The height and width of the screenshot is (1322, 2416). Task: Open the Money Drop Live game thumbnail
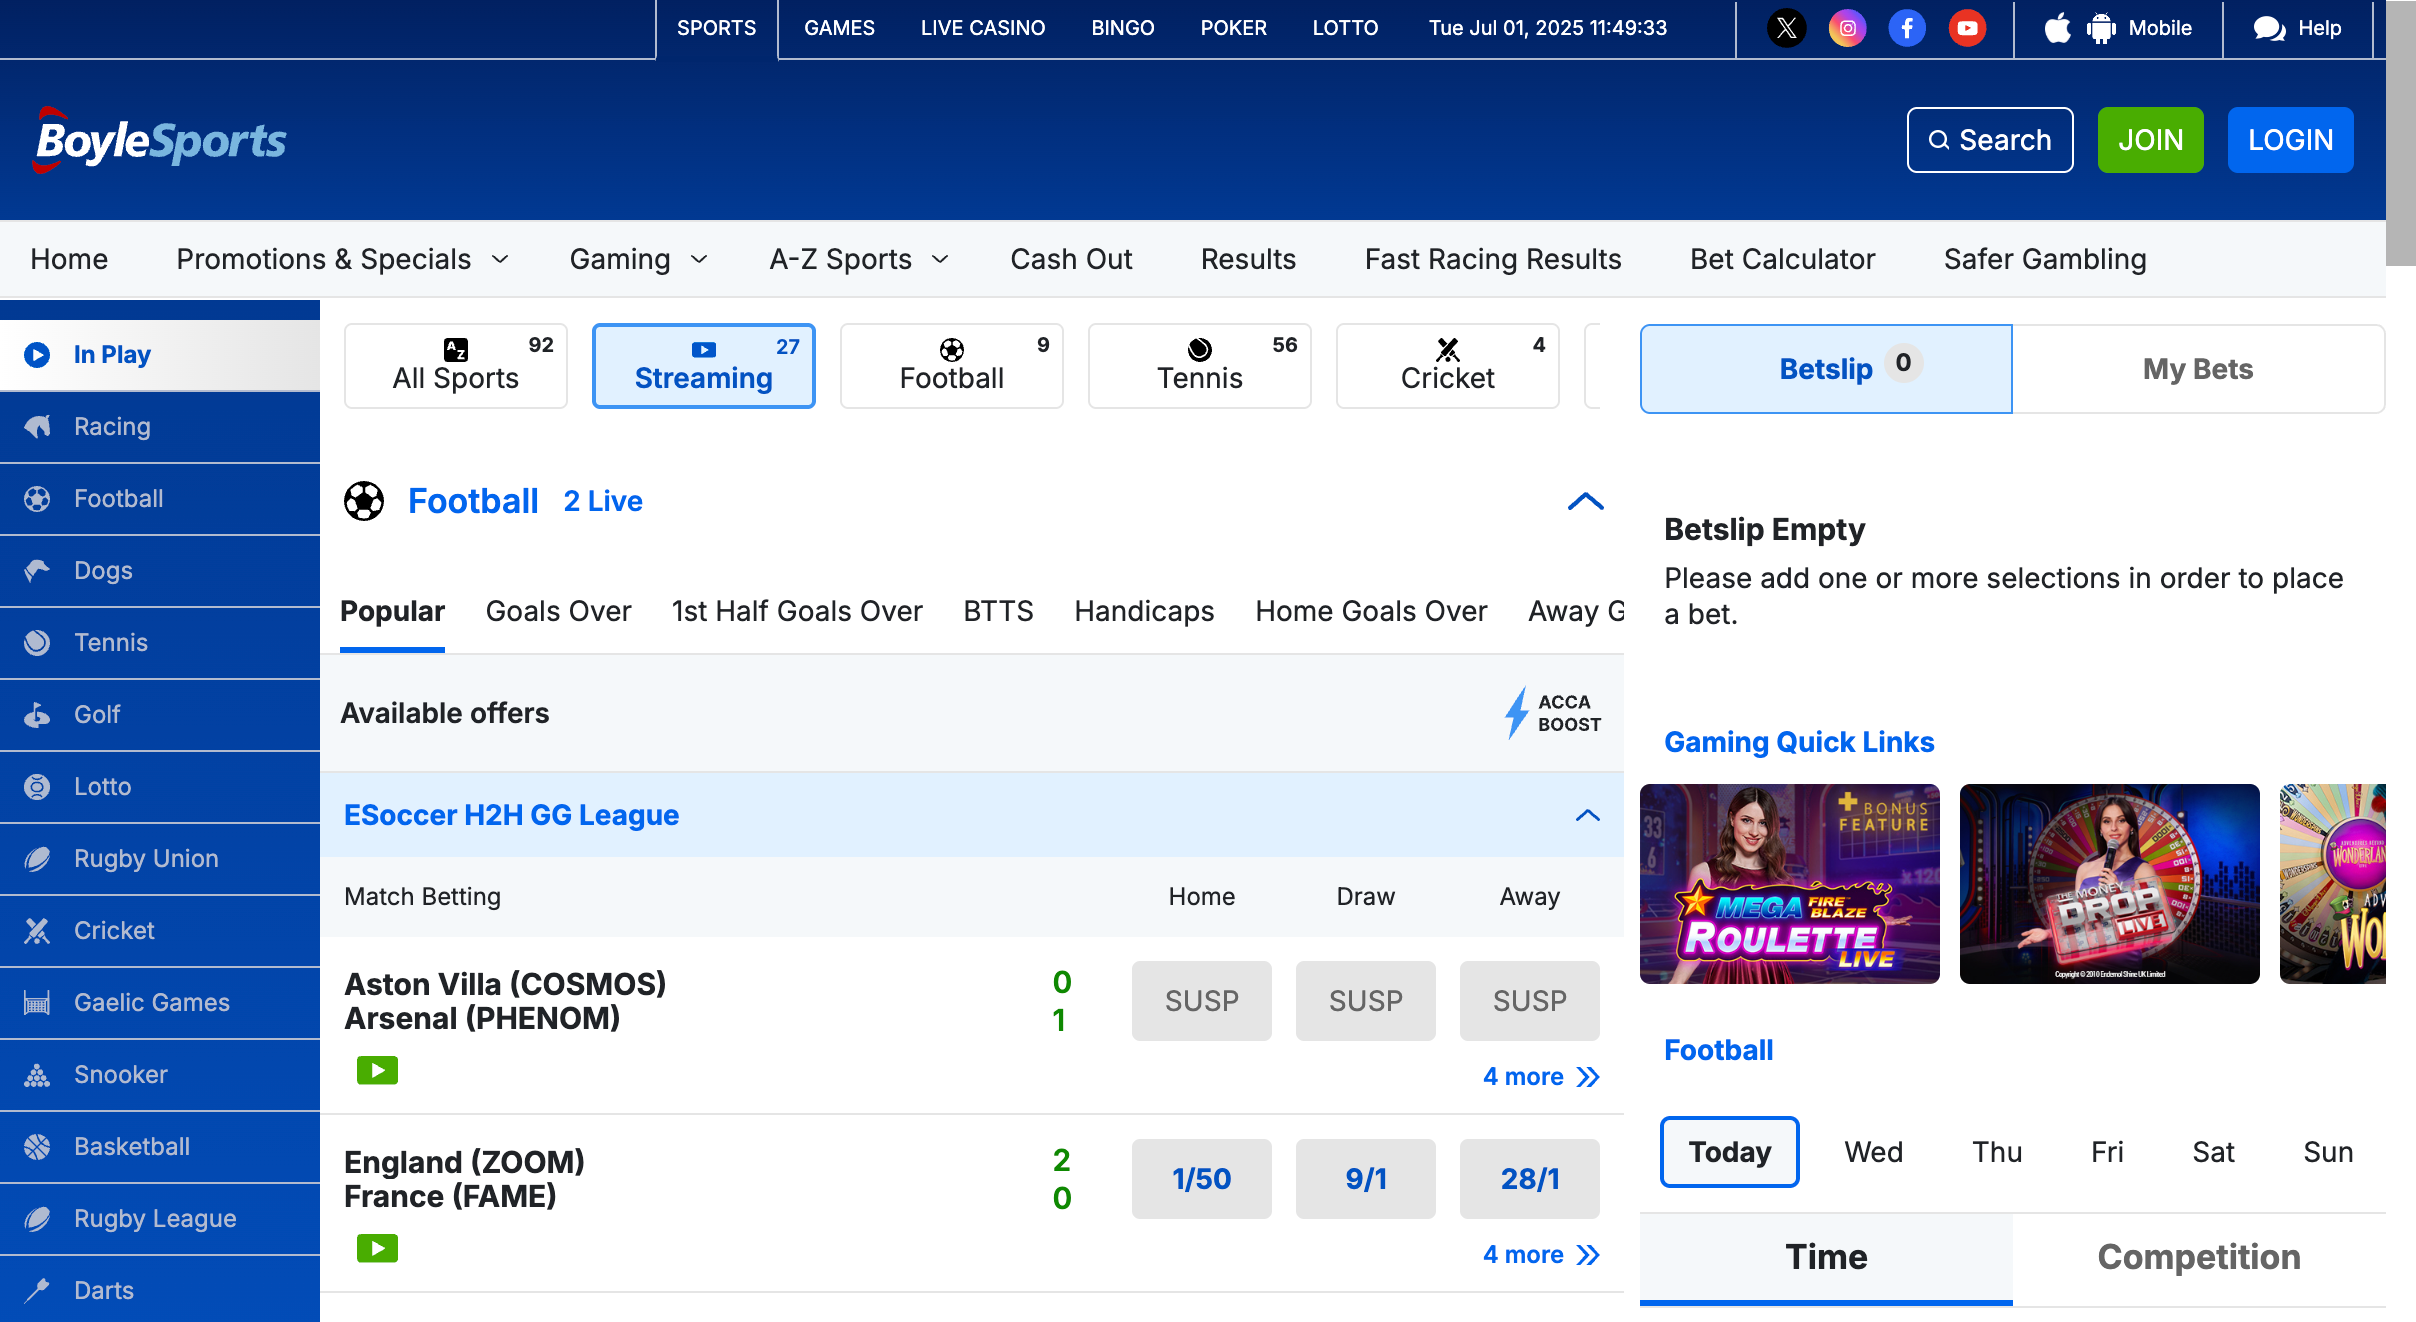click(x=2110, y=884)
